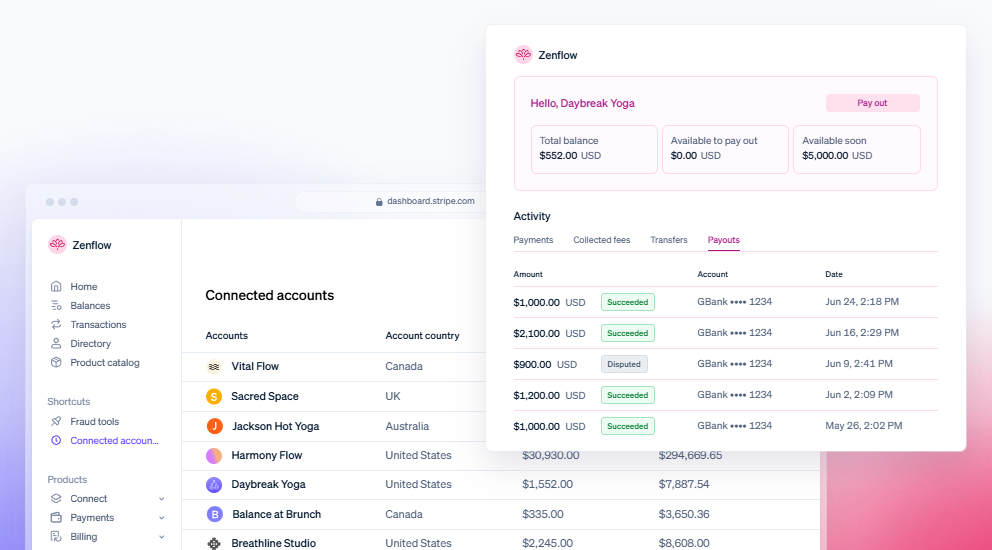Click the Harmony Flow account name
This screenshot has width=992, height=550.
pos(266,455)
